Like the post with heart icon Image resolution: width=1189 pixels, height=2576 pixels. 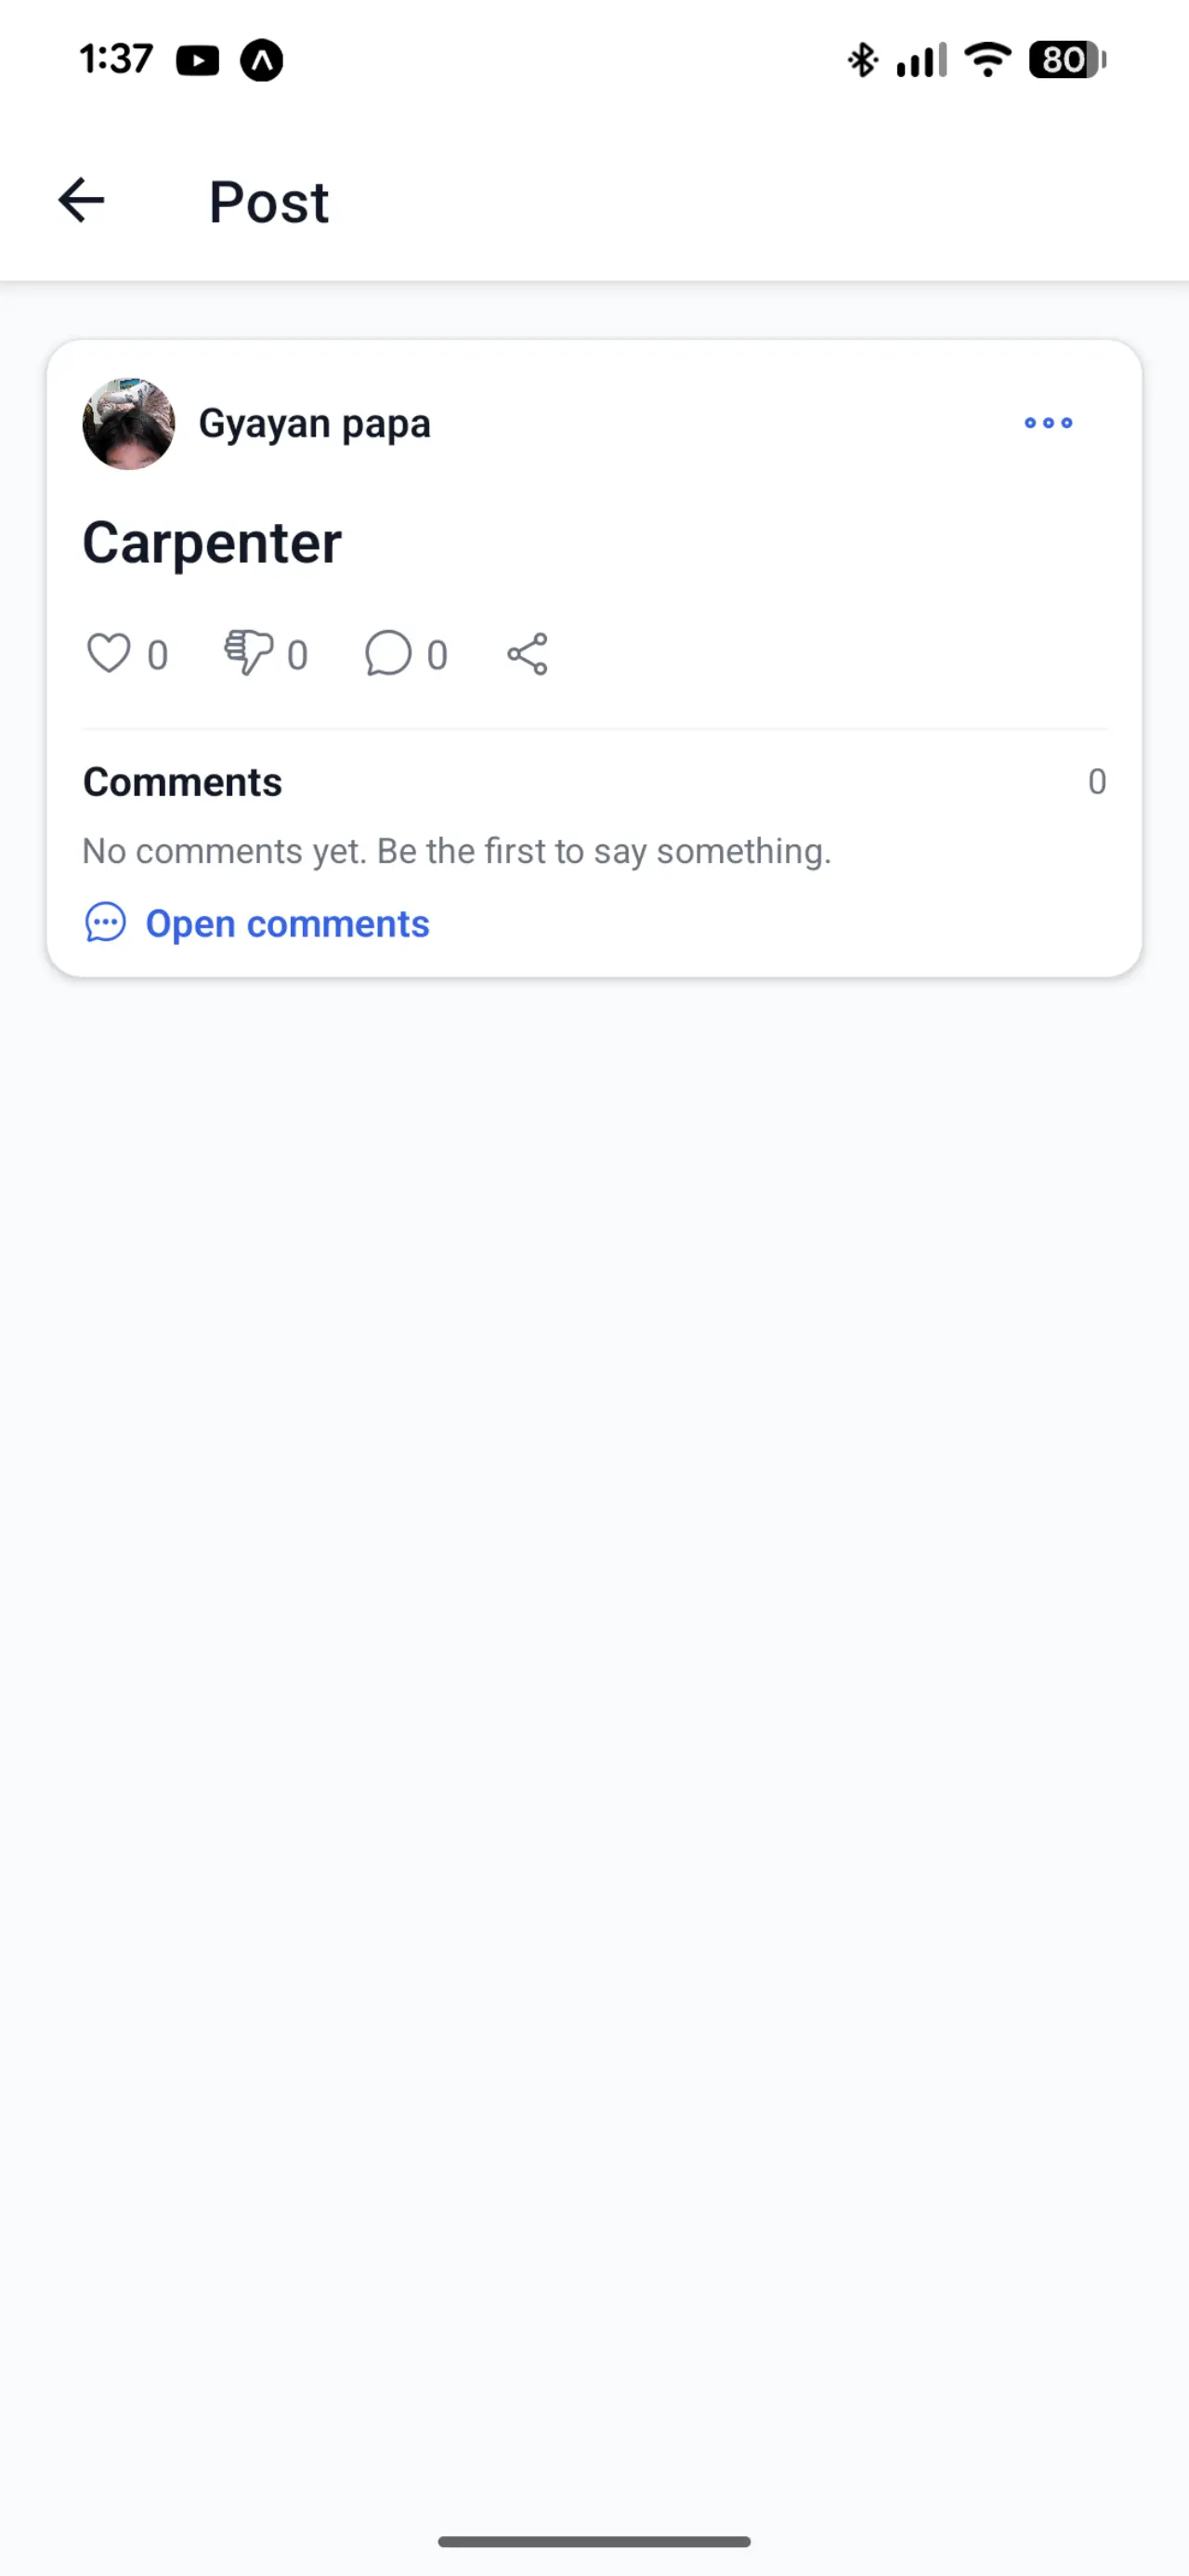(x=108, y=654)
